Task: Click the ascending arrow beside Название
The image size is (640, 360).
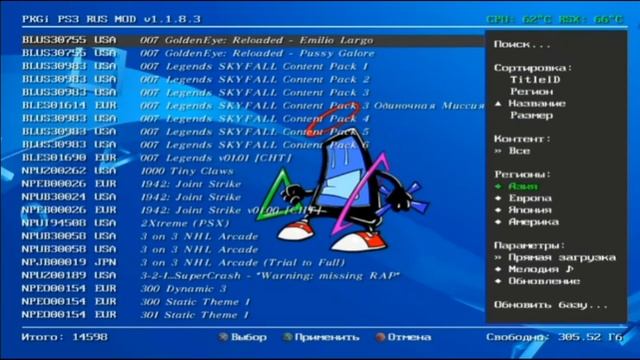Action: pyautogui.click(x=498, y=104)
